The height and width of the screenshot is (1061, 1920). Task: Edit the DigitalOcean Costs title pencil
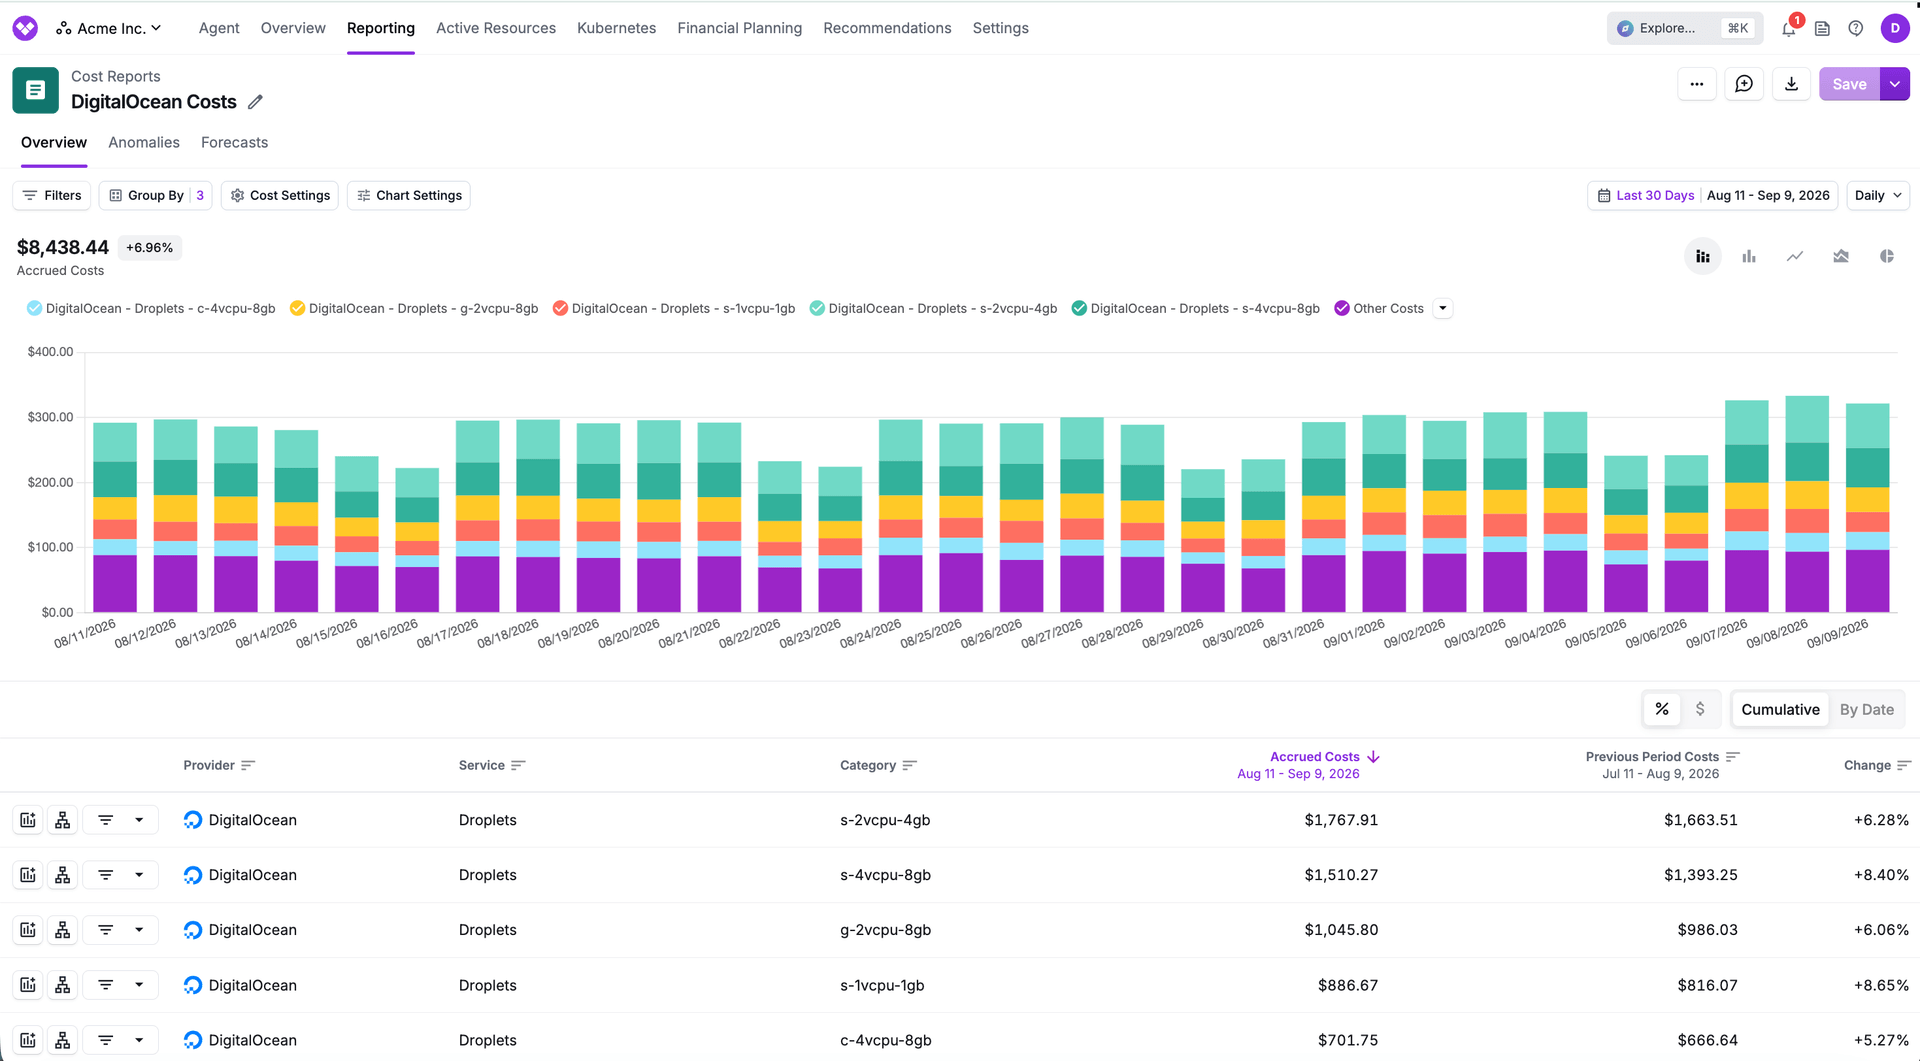pyautogui.click(x=255, y=102)
